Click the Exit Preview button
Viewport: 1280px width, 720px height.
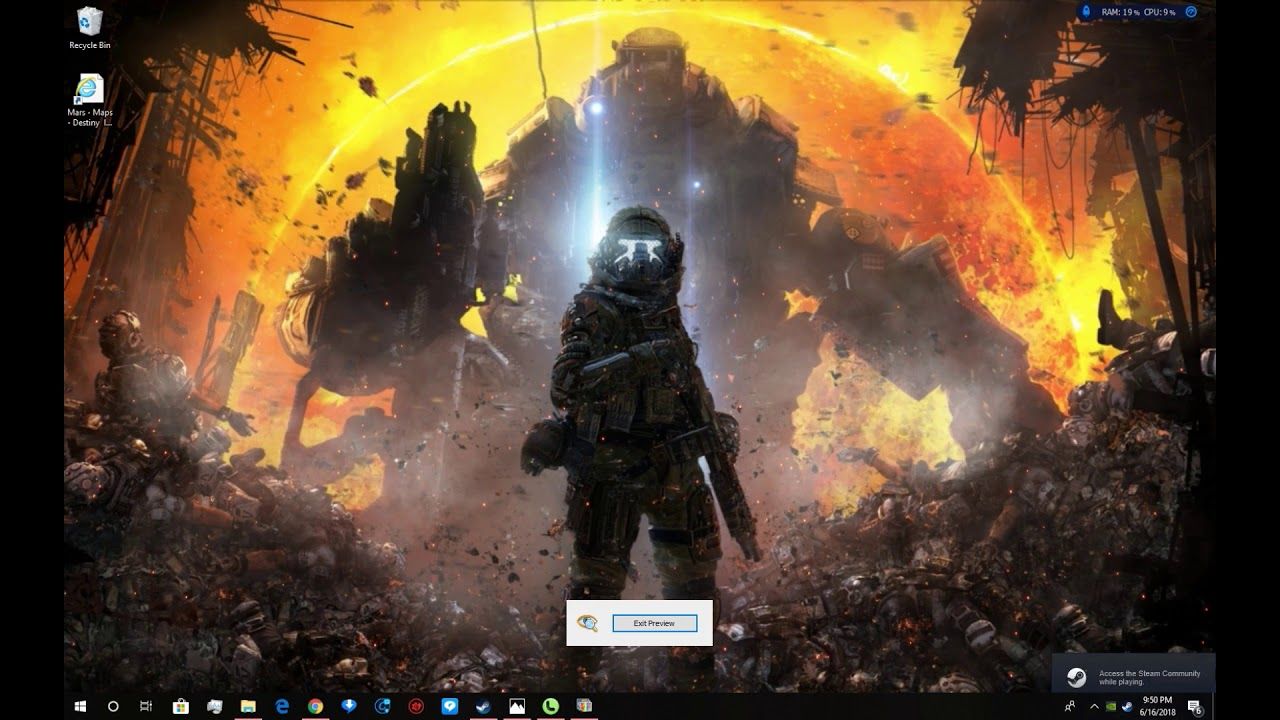pos(655,622)
